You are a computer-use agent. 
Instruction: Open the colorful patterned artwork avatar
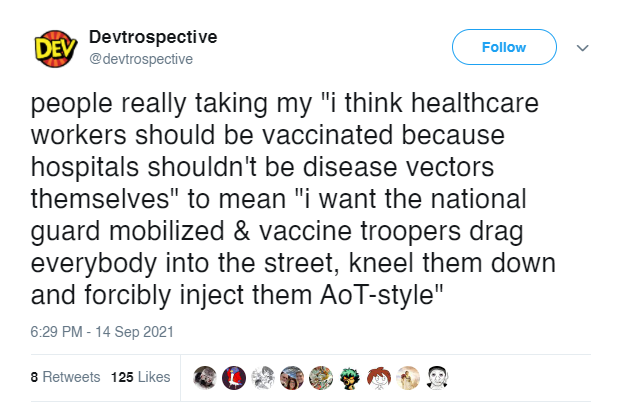pos(321,378)
